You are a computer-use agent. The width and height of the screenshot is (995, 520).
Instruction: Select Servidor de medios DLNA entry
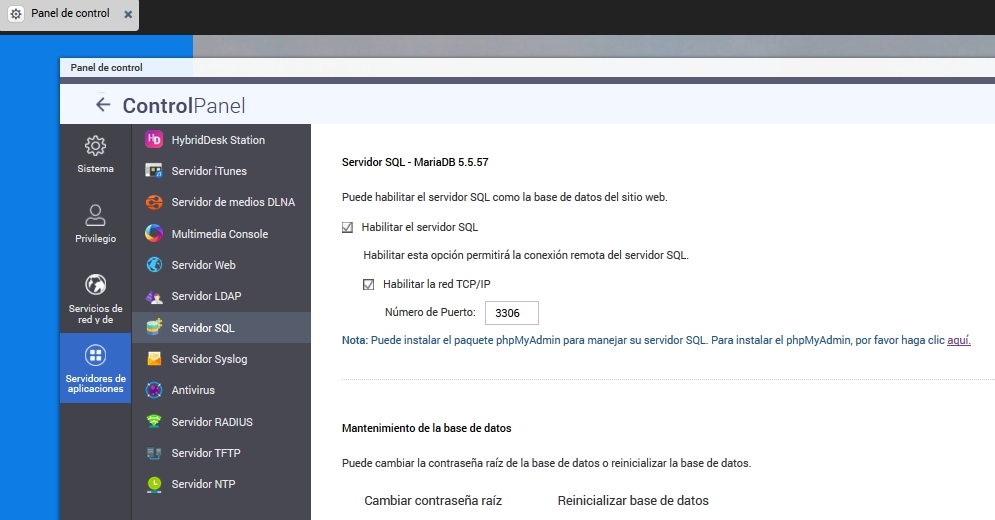click(x=232, y=202)
